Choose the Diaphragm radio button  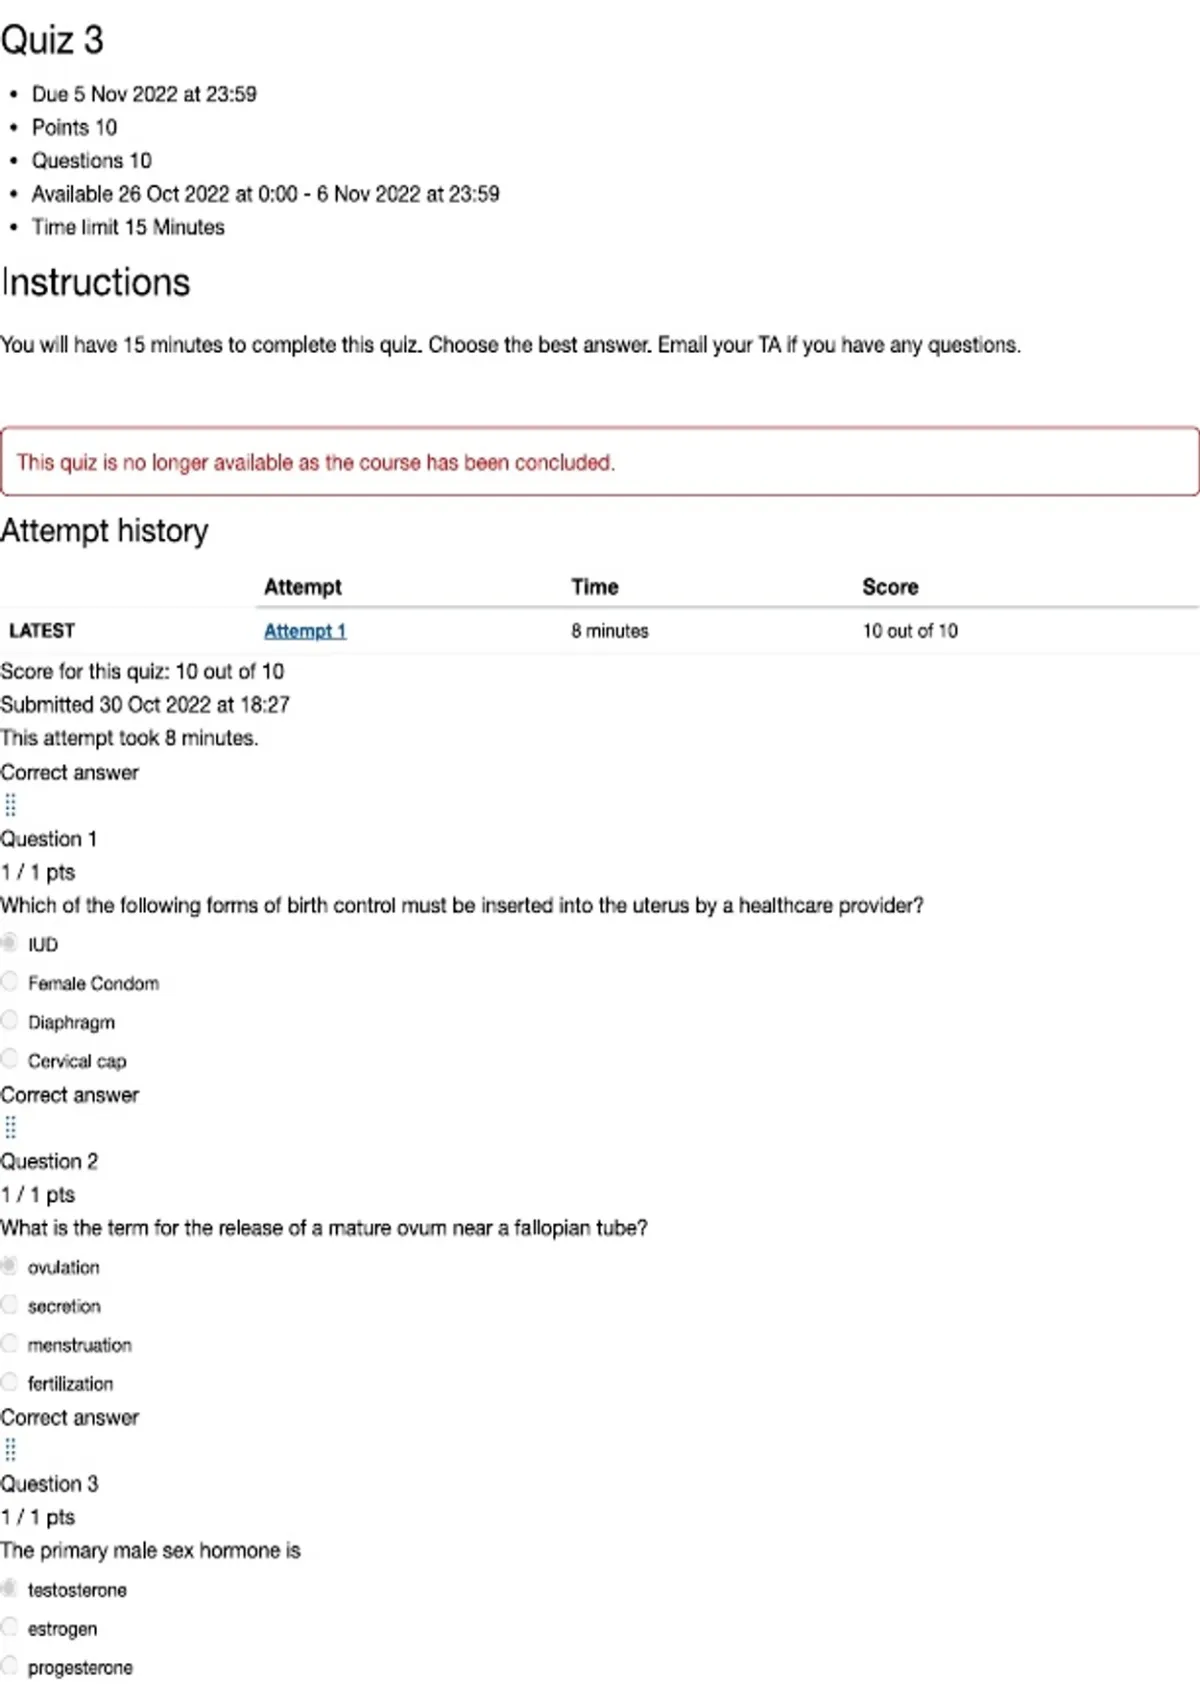pos(10,1021)
